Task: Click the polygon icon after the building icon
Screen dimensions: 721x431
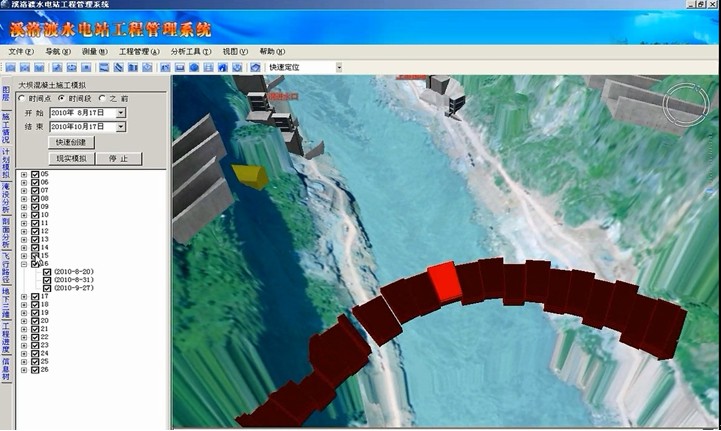Action: pyautogui.click(x=147, y=68)
